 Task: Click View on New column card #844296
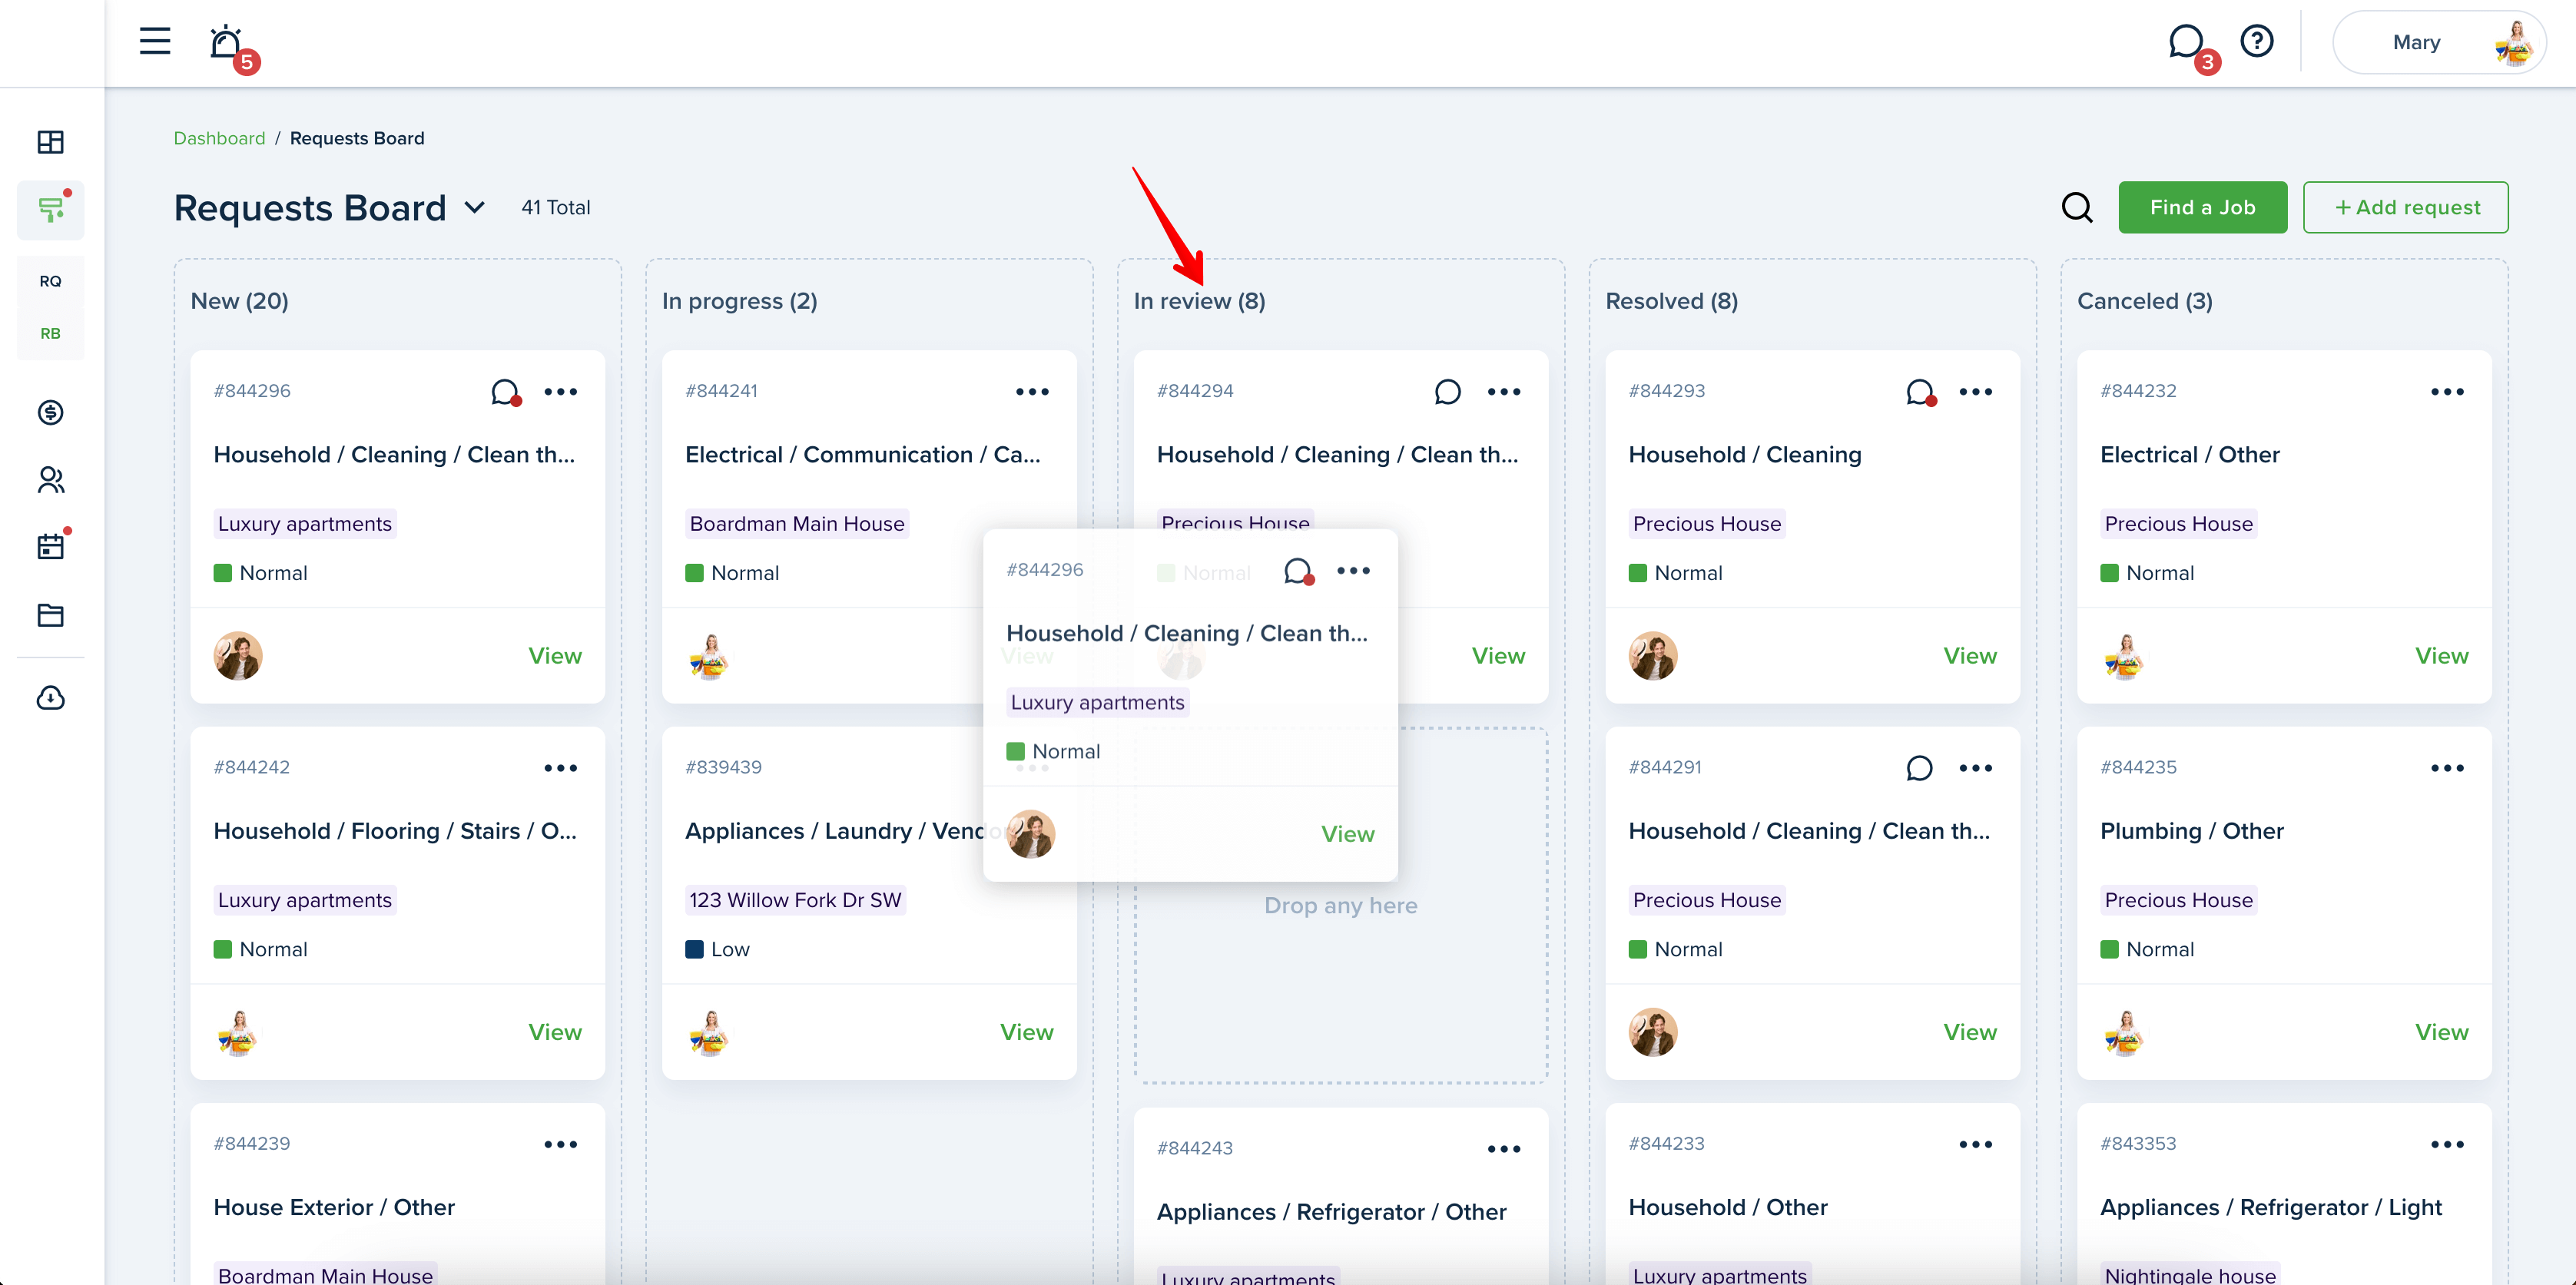coord(555,656)
